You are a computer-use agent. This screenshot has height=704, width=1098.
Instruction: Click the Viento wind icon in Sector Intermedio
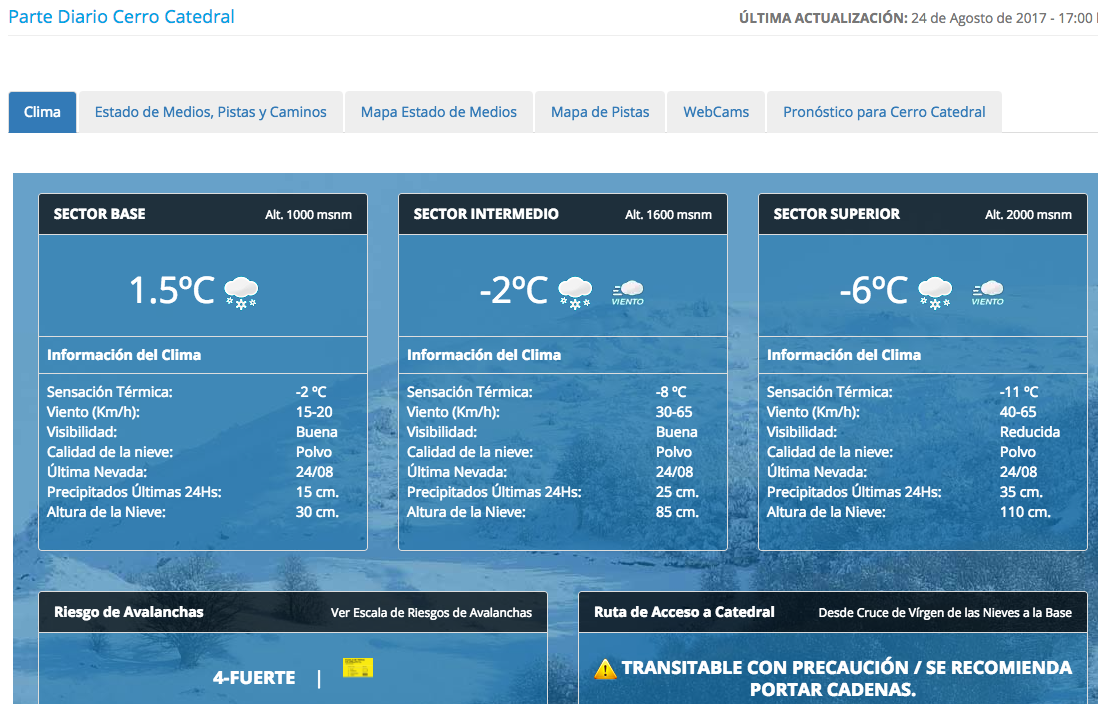tap(628, 293)
